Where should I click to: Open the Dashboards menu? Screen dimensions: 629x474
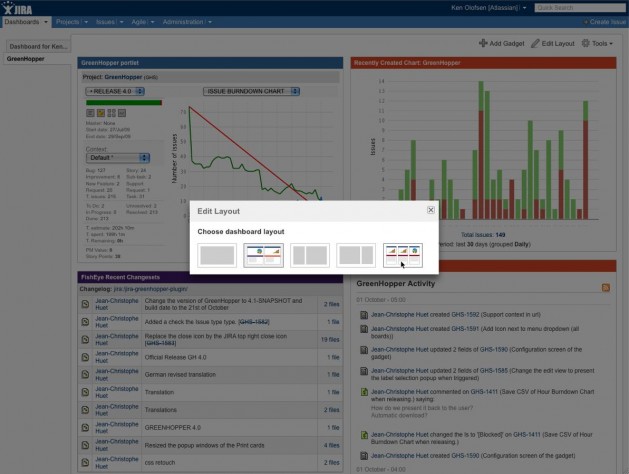[x=26, y=22]
